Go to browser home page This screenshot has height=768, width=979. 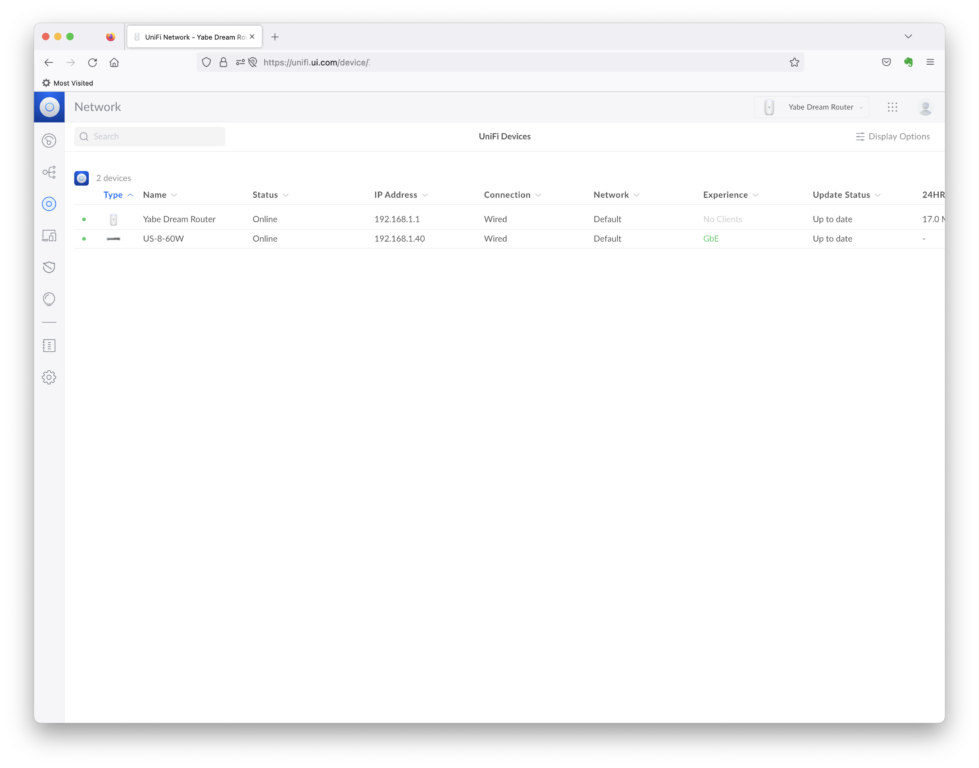(x=114, y=62)
